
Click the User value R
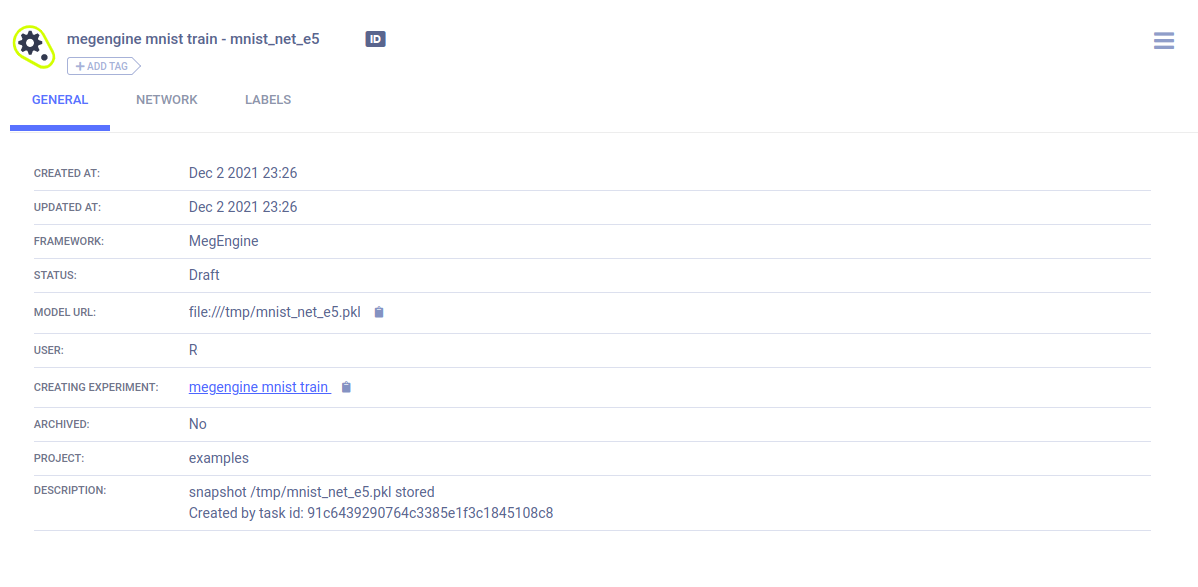tap(193, 350)
